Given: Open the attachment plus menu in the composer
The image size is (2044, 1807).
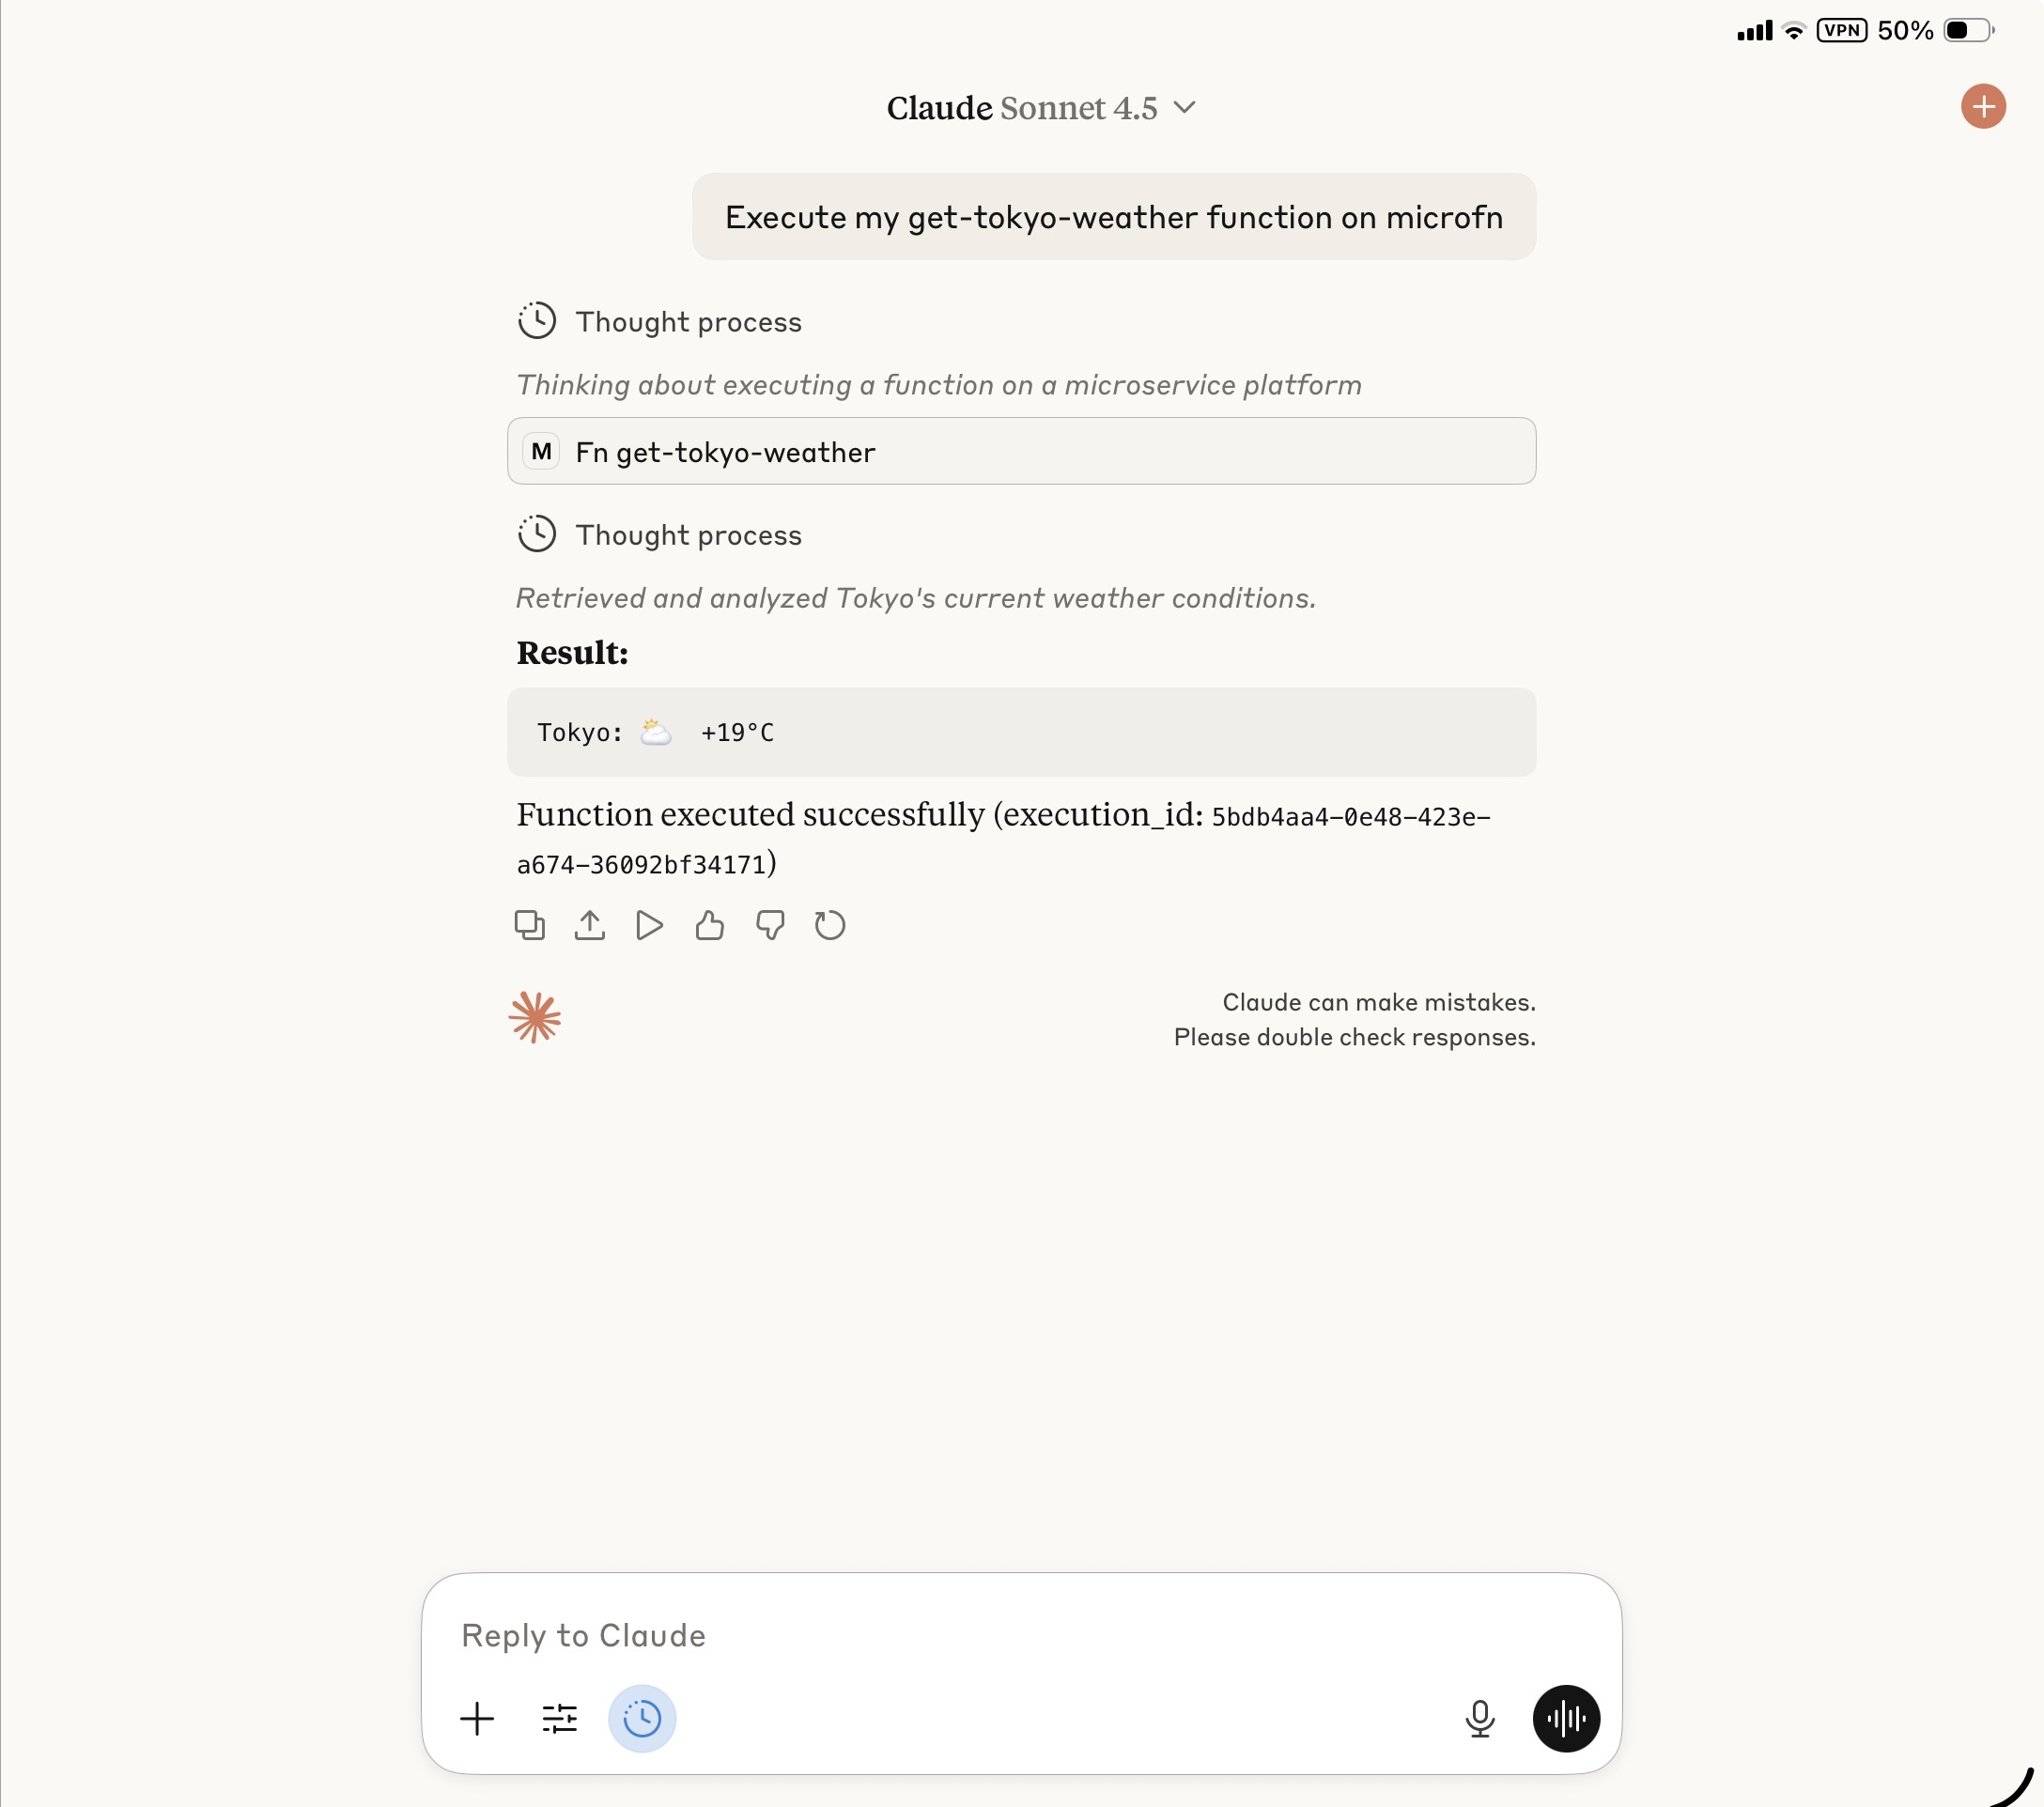Looking at the screenshot, I should 477,1718.
